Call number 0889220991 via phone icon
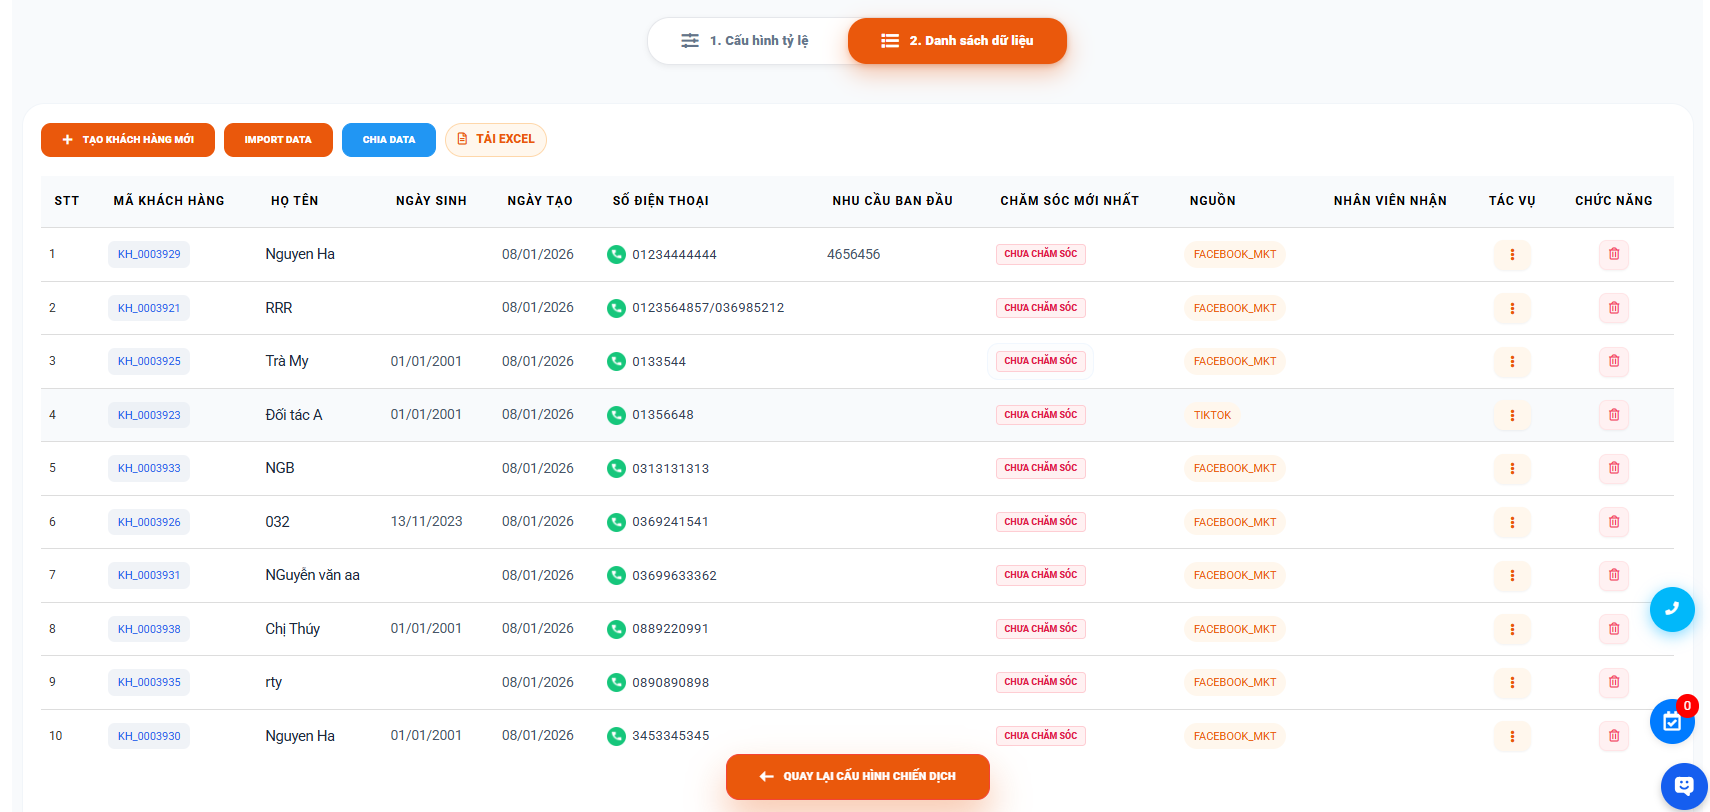 click(616, 629)
